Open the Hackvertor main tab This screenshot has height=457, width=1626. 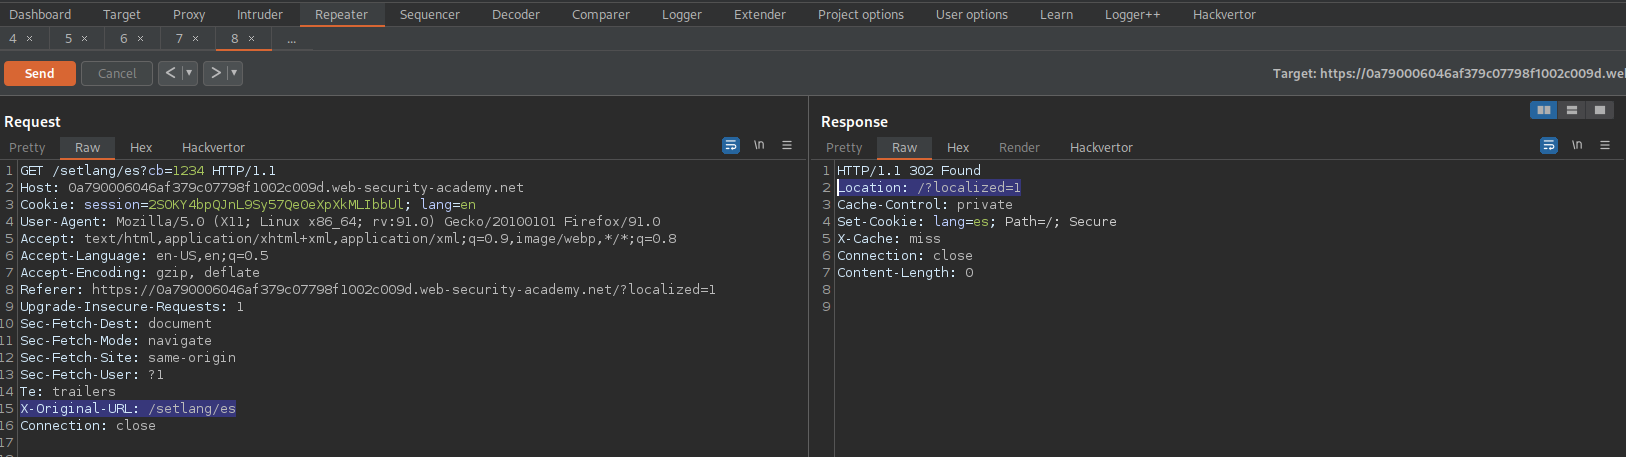(1224, 14)
